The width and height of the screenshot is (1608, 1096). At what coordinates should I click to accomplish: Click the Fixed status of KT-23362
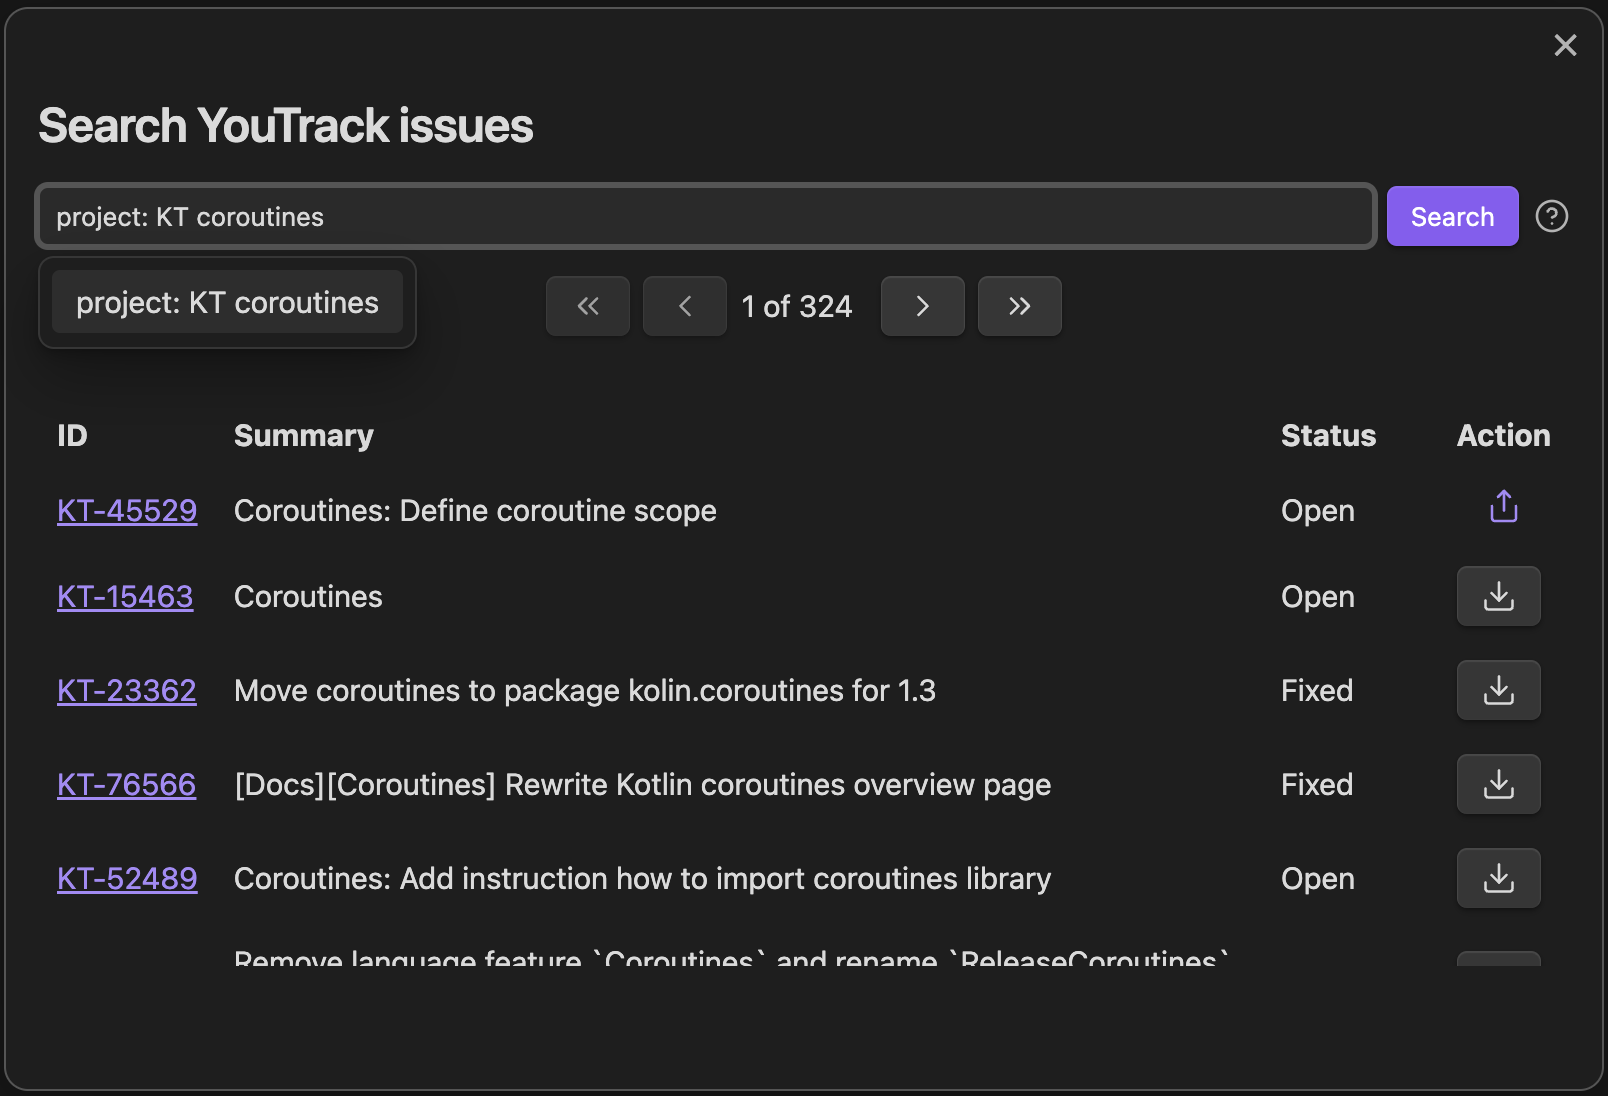click(1317, 691)
